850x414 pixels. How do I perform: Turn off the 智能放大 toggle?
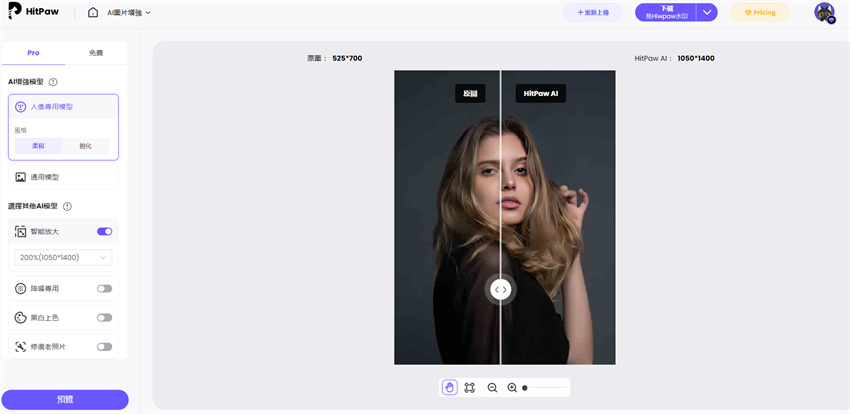click(104, 231)
